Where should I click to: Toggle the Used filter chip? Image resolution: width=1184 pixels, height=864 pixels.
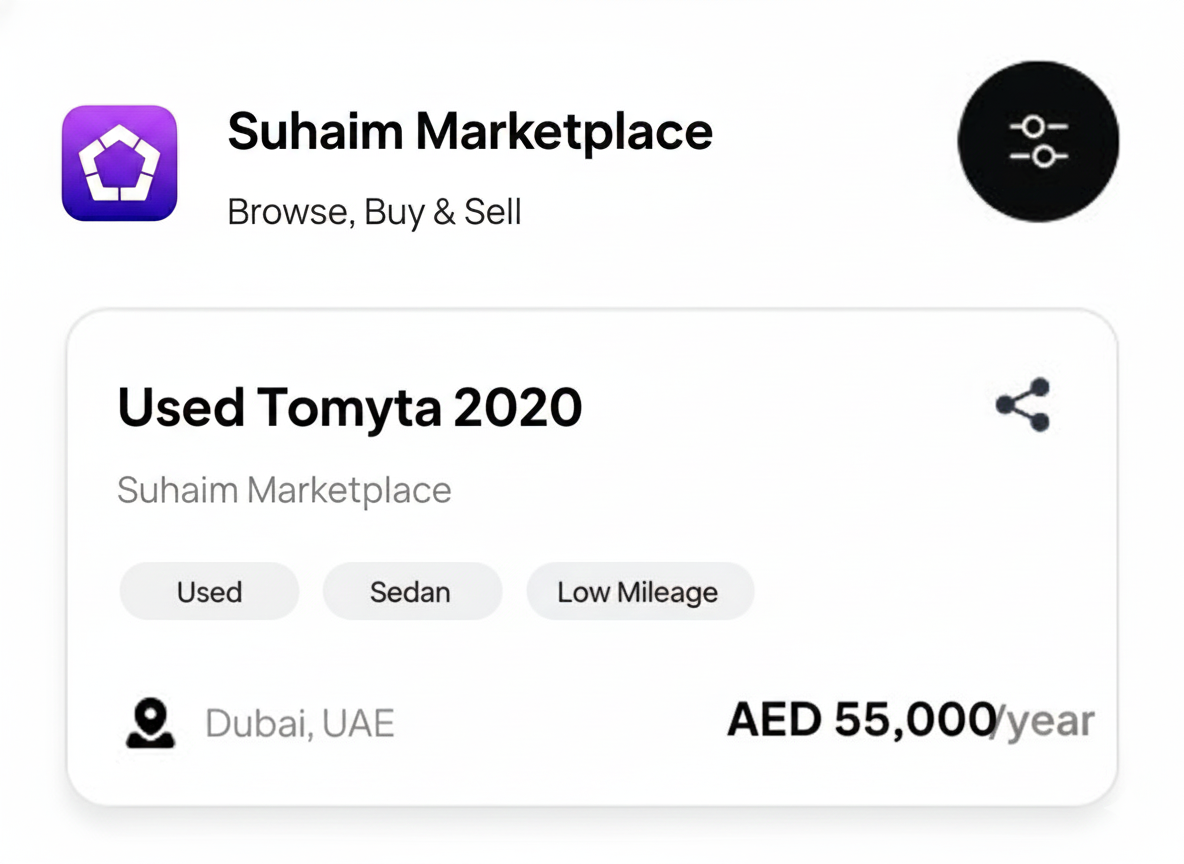[209, 591]
